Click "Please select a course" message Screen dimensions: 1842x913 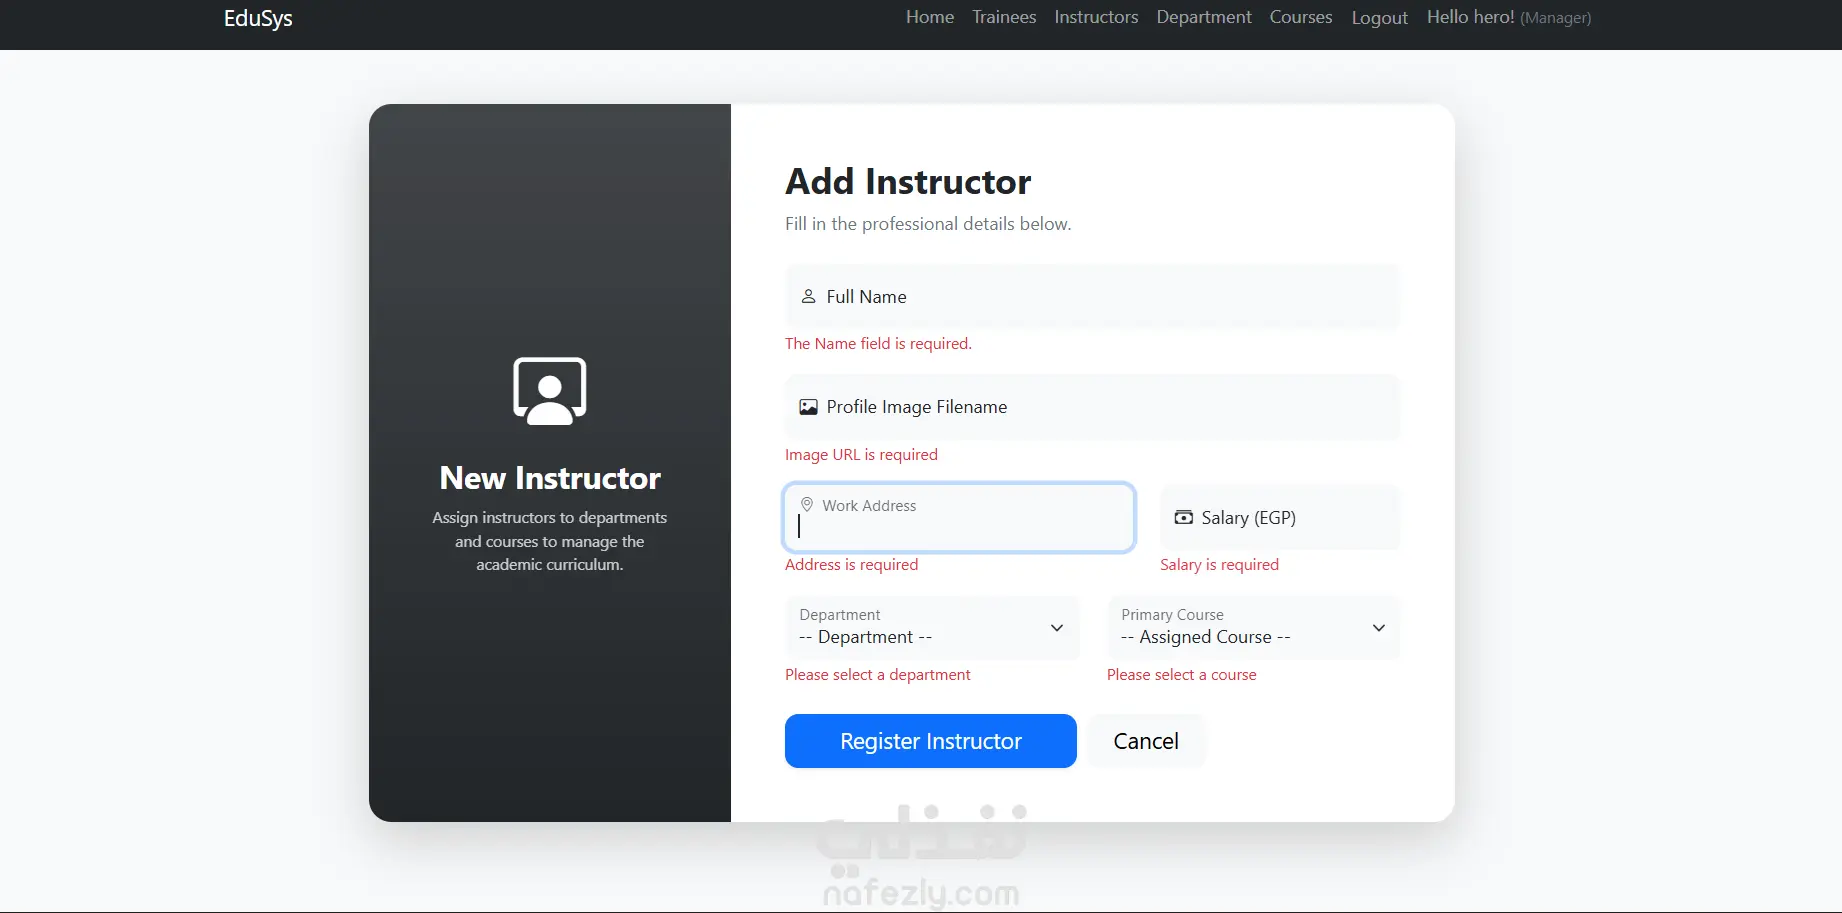click(x=1181, y=675)
